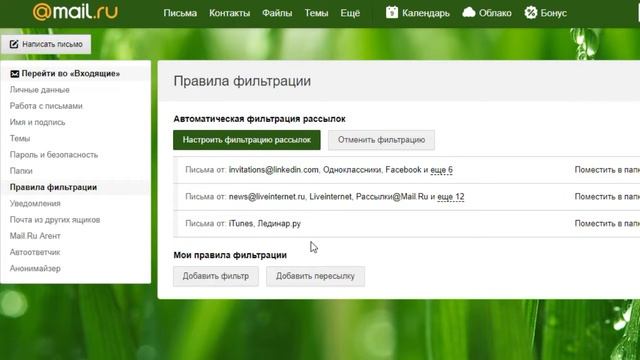
Task: Click the invitations@linkedin.com filter row text
Action: tap(319, 170)
